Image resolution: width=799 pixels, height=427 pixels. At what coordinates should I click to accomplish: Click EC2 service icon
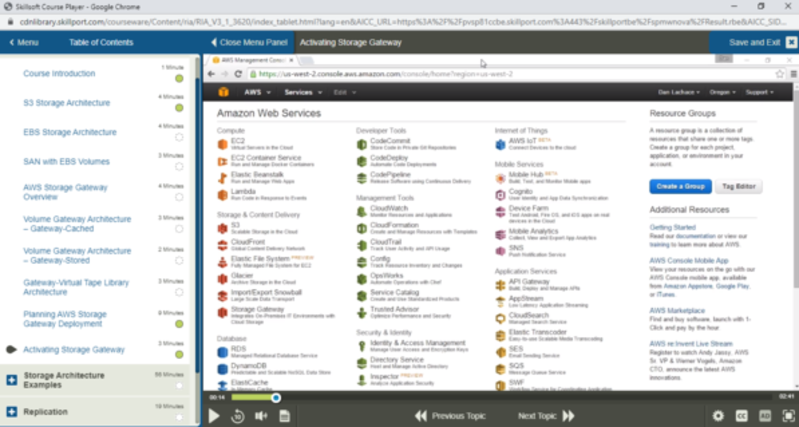[223, 145]
